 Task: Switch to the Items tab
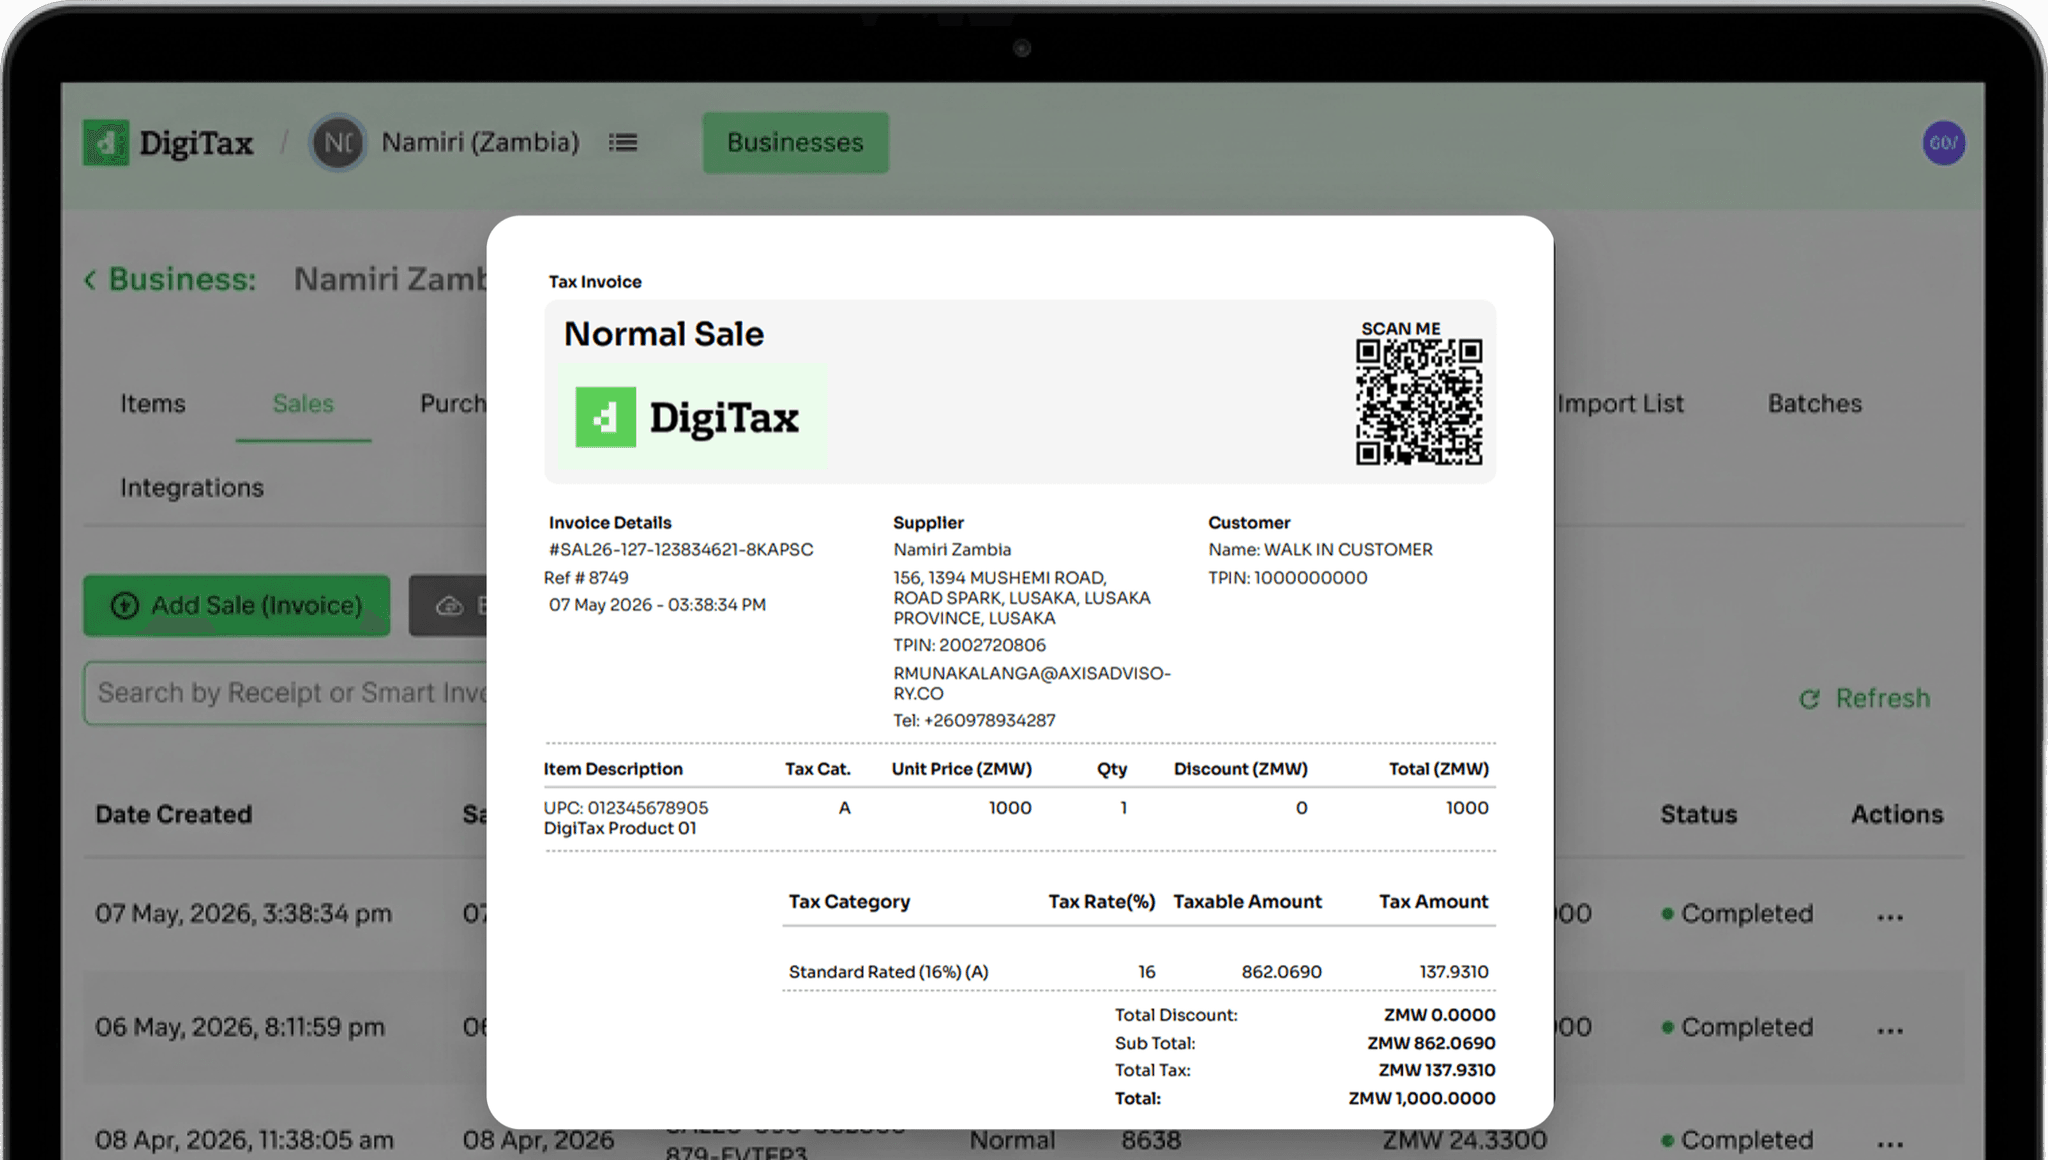[x=153, y=404]
